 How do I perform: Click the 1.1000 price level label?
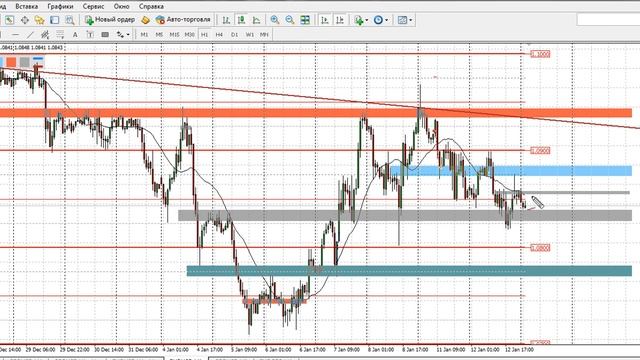[x=540, y=54]
